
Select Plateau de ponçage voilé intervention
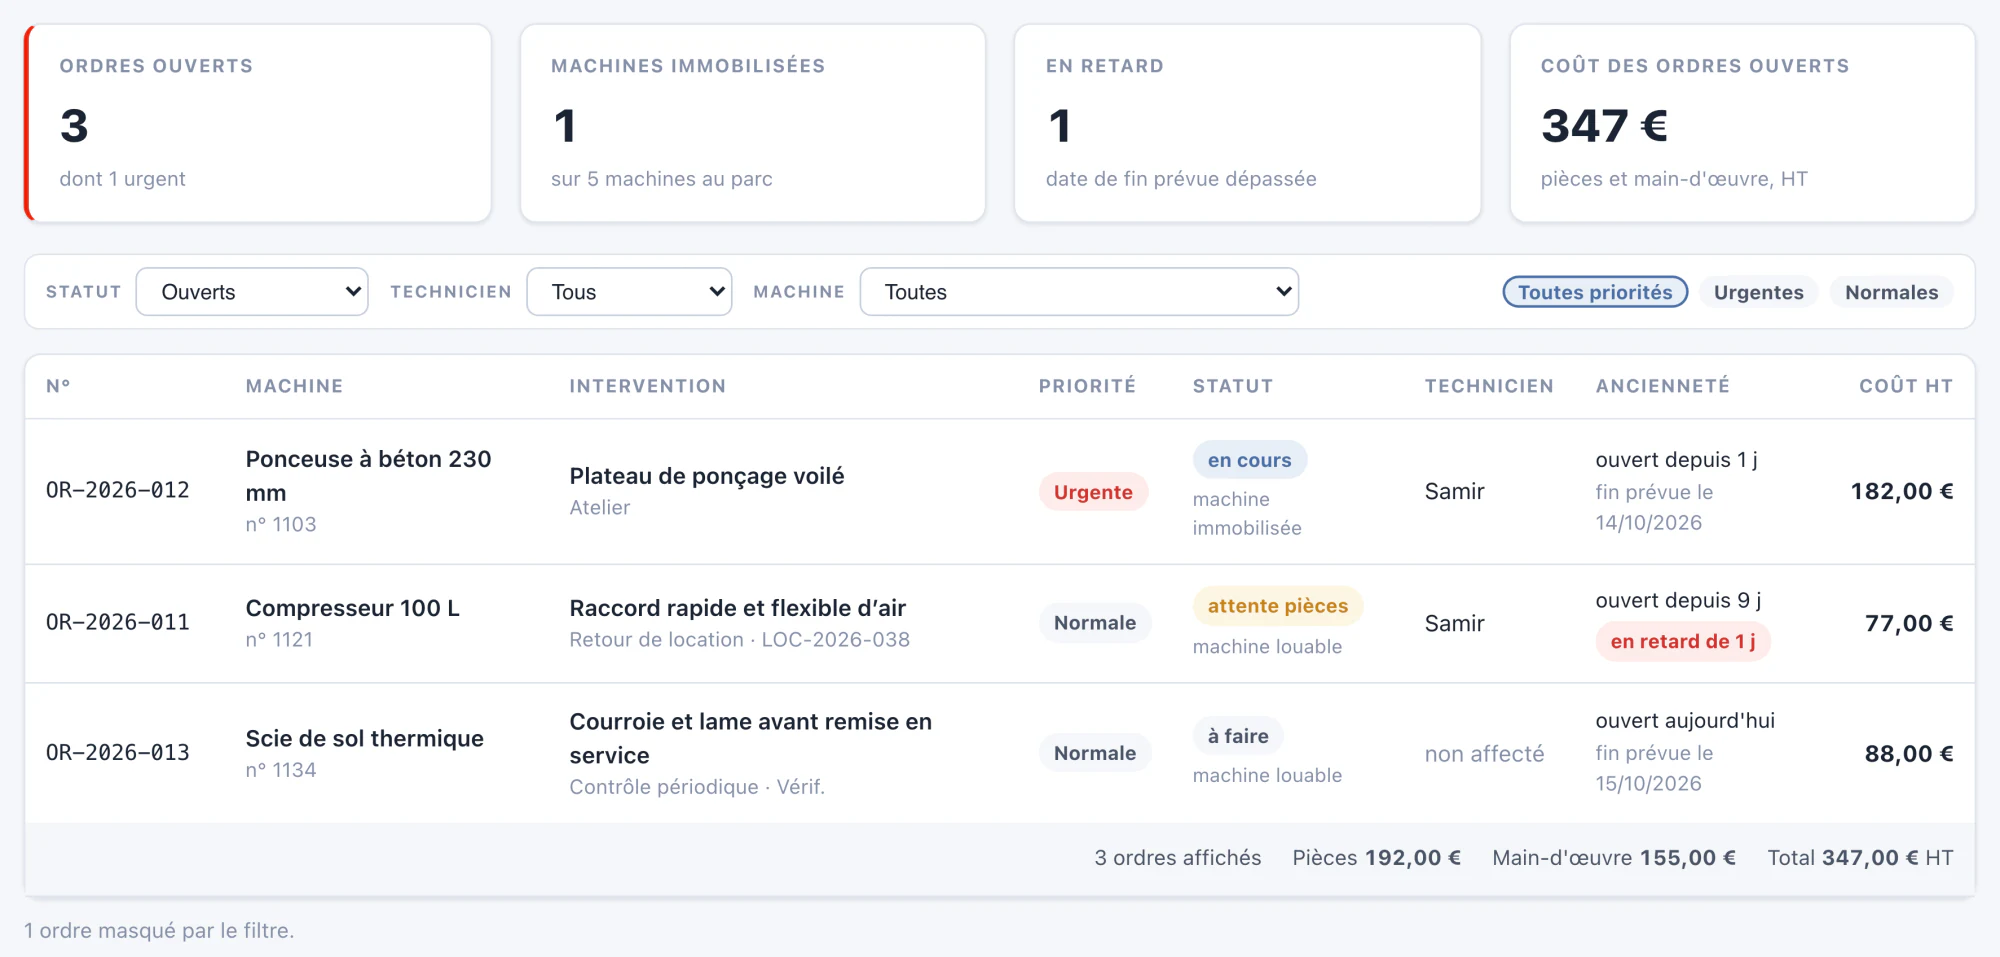pos(707,476)
